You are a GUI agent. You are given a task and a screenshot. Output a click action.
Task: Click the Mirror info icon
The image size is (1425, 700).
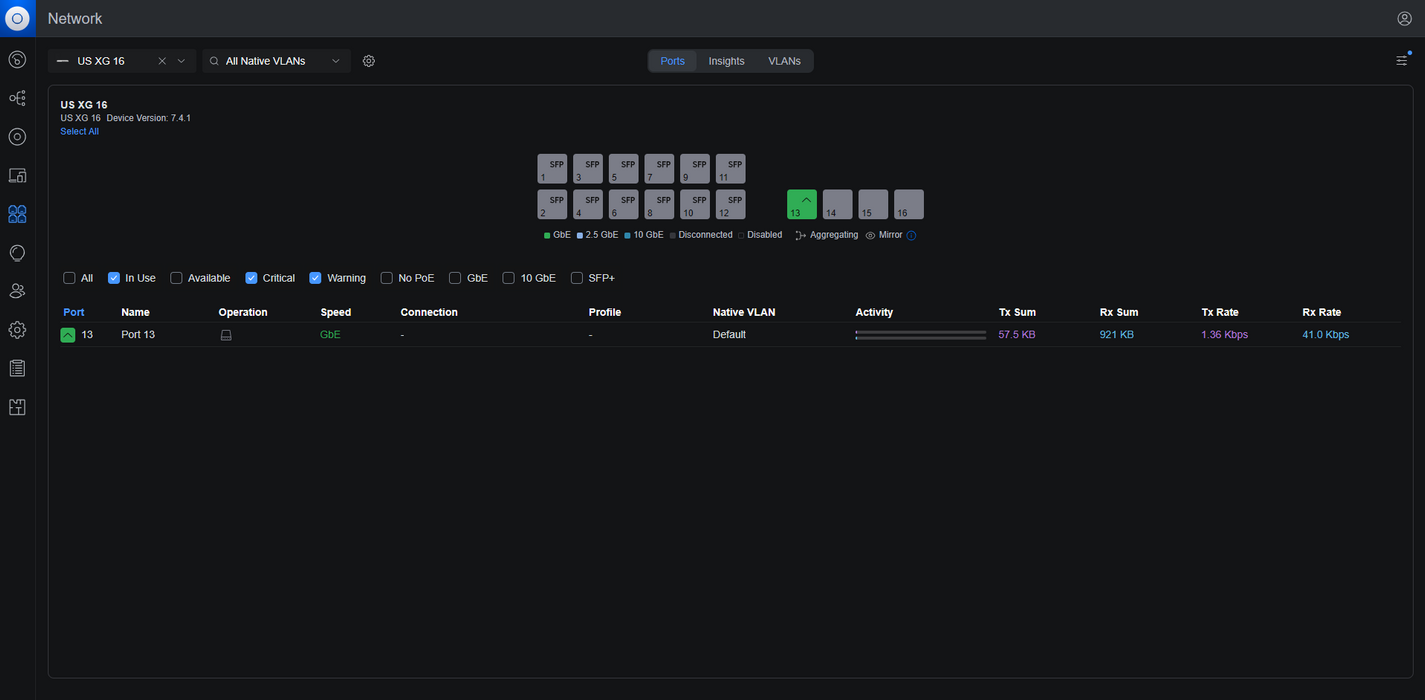click(911, 236)
